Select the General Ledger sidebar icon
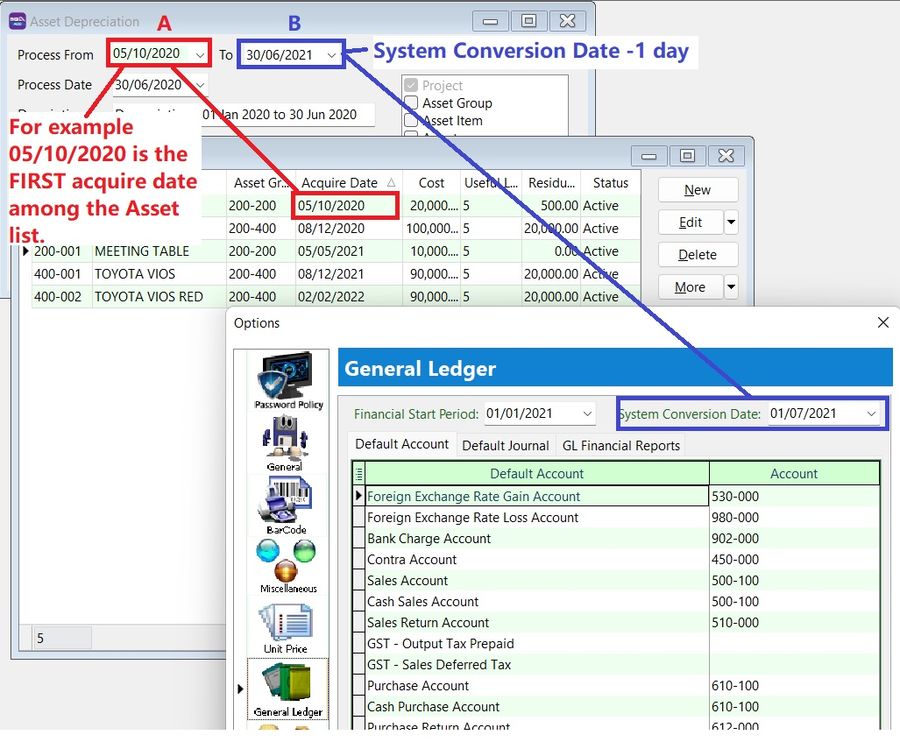Screen dimensions: 900x749 287,688
